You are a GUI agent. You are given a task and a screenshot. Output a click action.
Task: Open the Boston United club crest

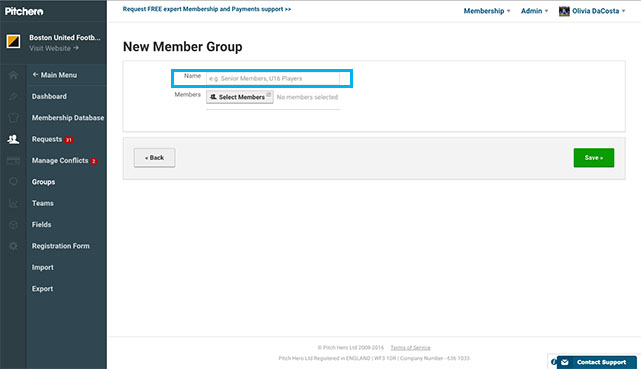[13, 41]
